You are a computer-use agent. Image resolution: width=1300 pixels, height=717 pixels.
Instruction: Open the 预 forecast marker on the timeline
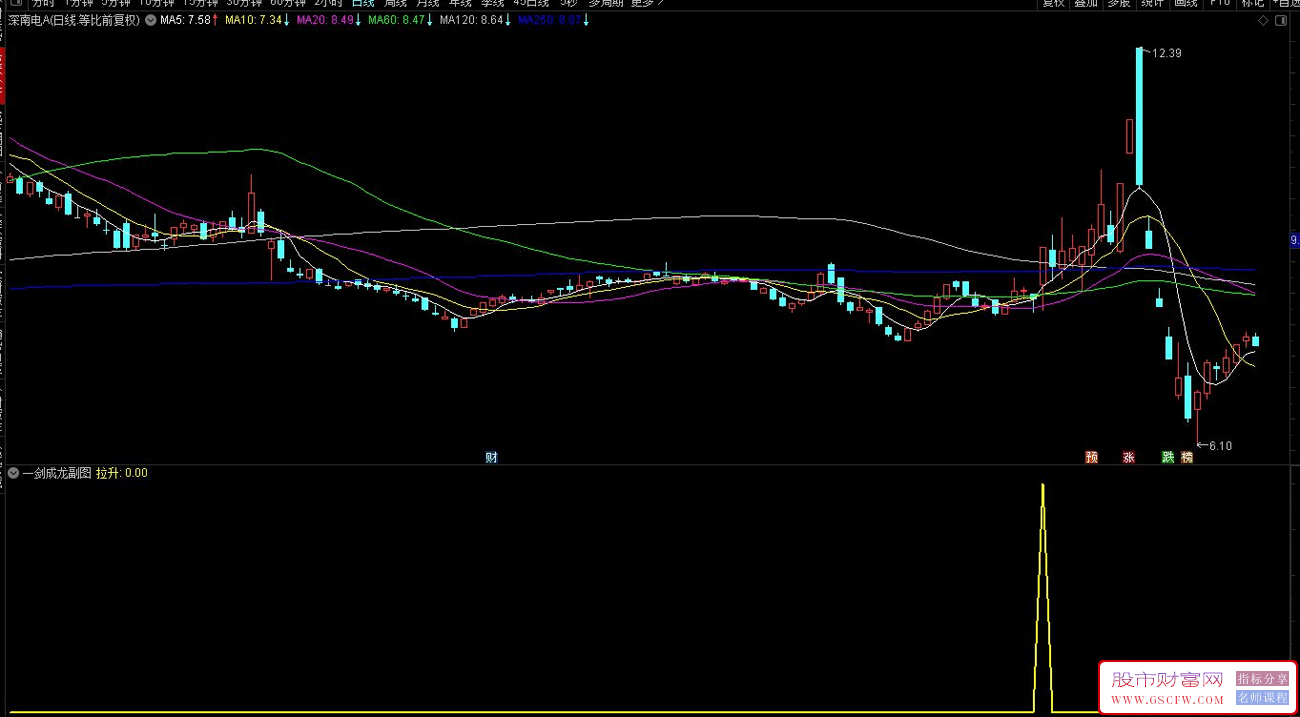(1091, 458)
